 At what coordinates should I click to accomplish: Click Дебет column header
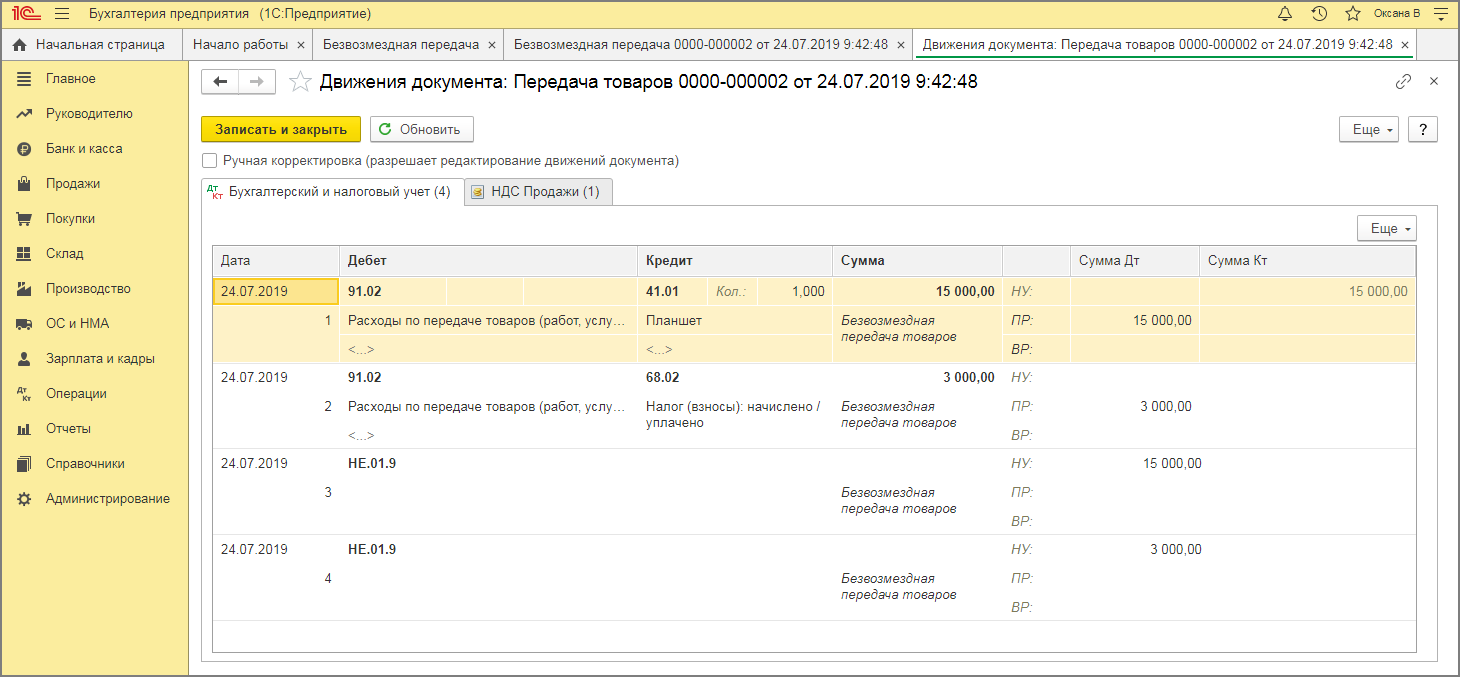(x=488, y=261)
